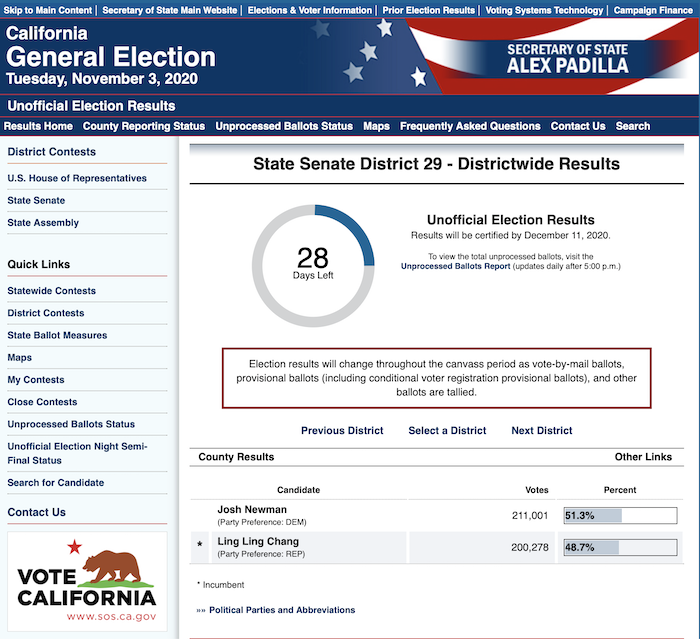Click Josh Newman's 51.3% percent bar
The width and height of the screenshot is (700, 639).
point(620,515)
